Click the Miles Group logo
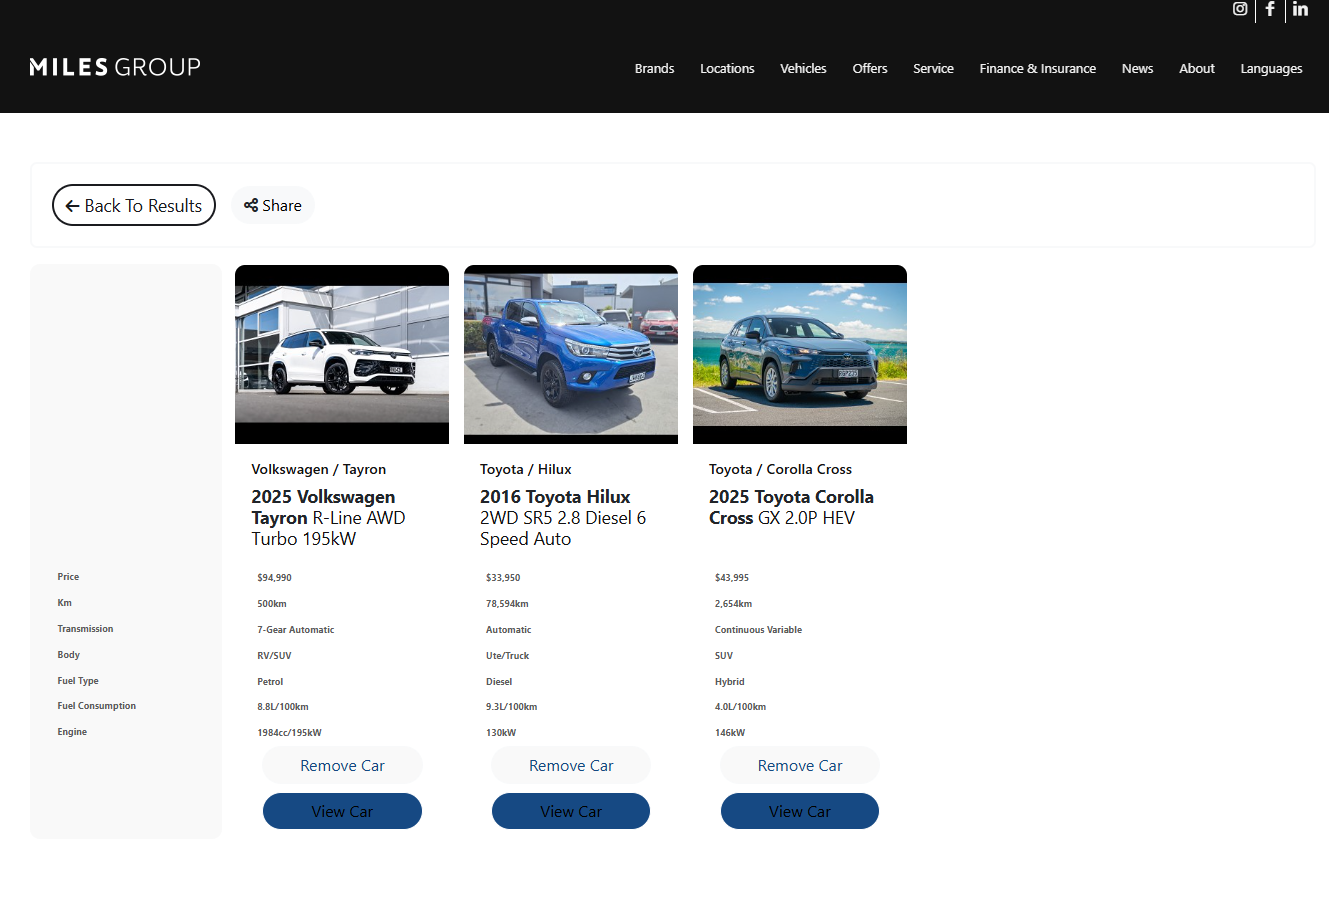The height and width of the screenshot is (899, 1329). click(115, 67)
